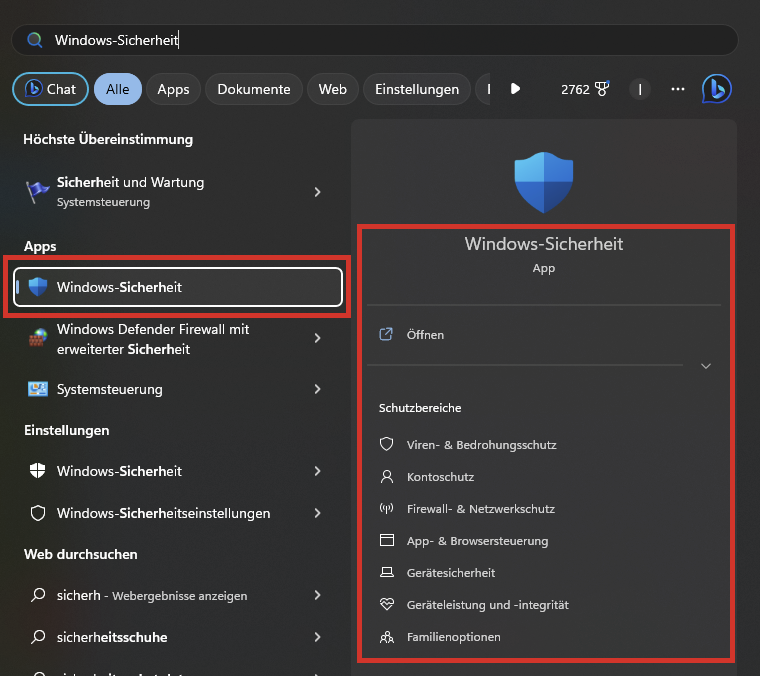Click the Bing Chat icon at top right
Image resolution: width=760 pixels, height=676 pixels.
coord(716,89)
